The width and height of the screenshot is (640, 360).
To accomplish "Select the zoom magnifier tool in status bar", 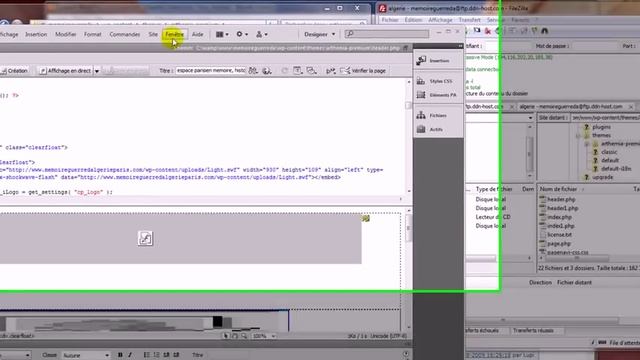I will tap(244, 336).
